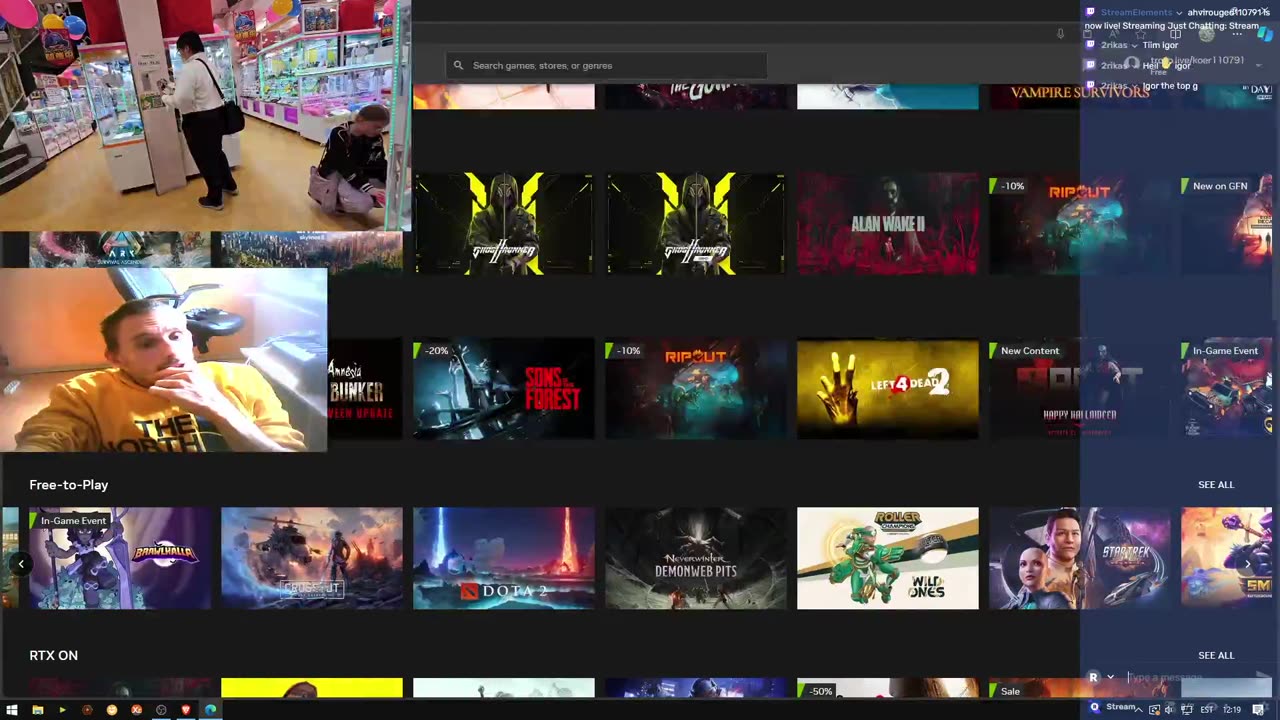Screen dimensions: 1280x720
Task: Open Brave browser from the taskbar
Action: point(186,710)
